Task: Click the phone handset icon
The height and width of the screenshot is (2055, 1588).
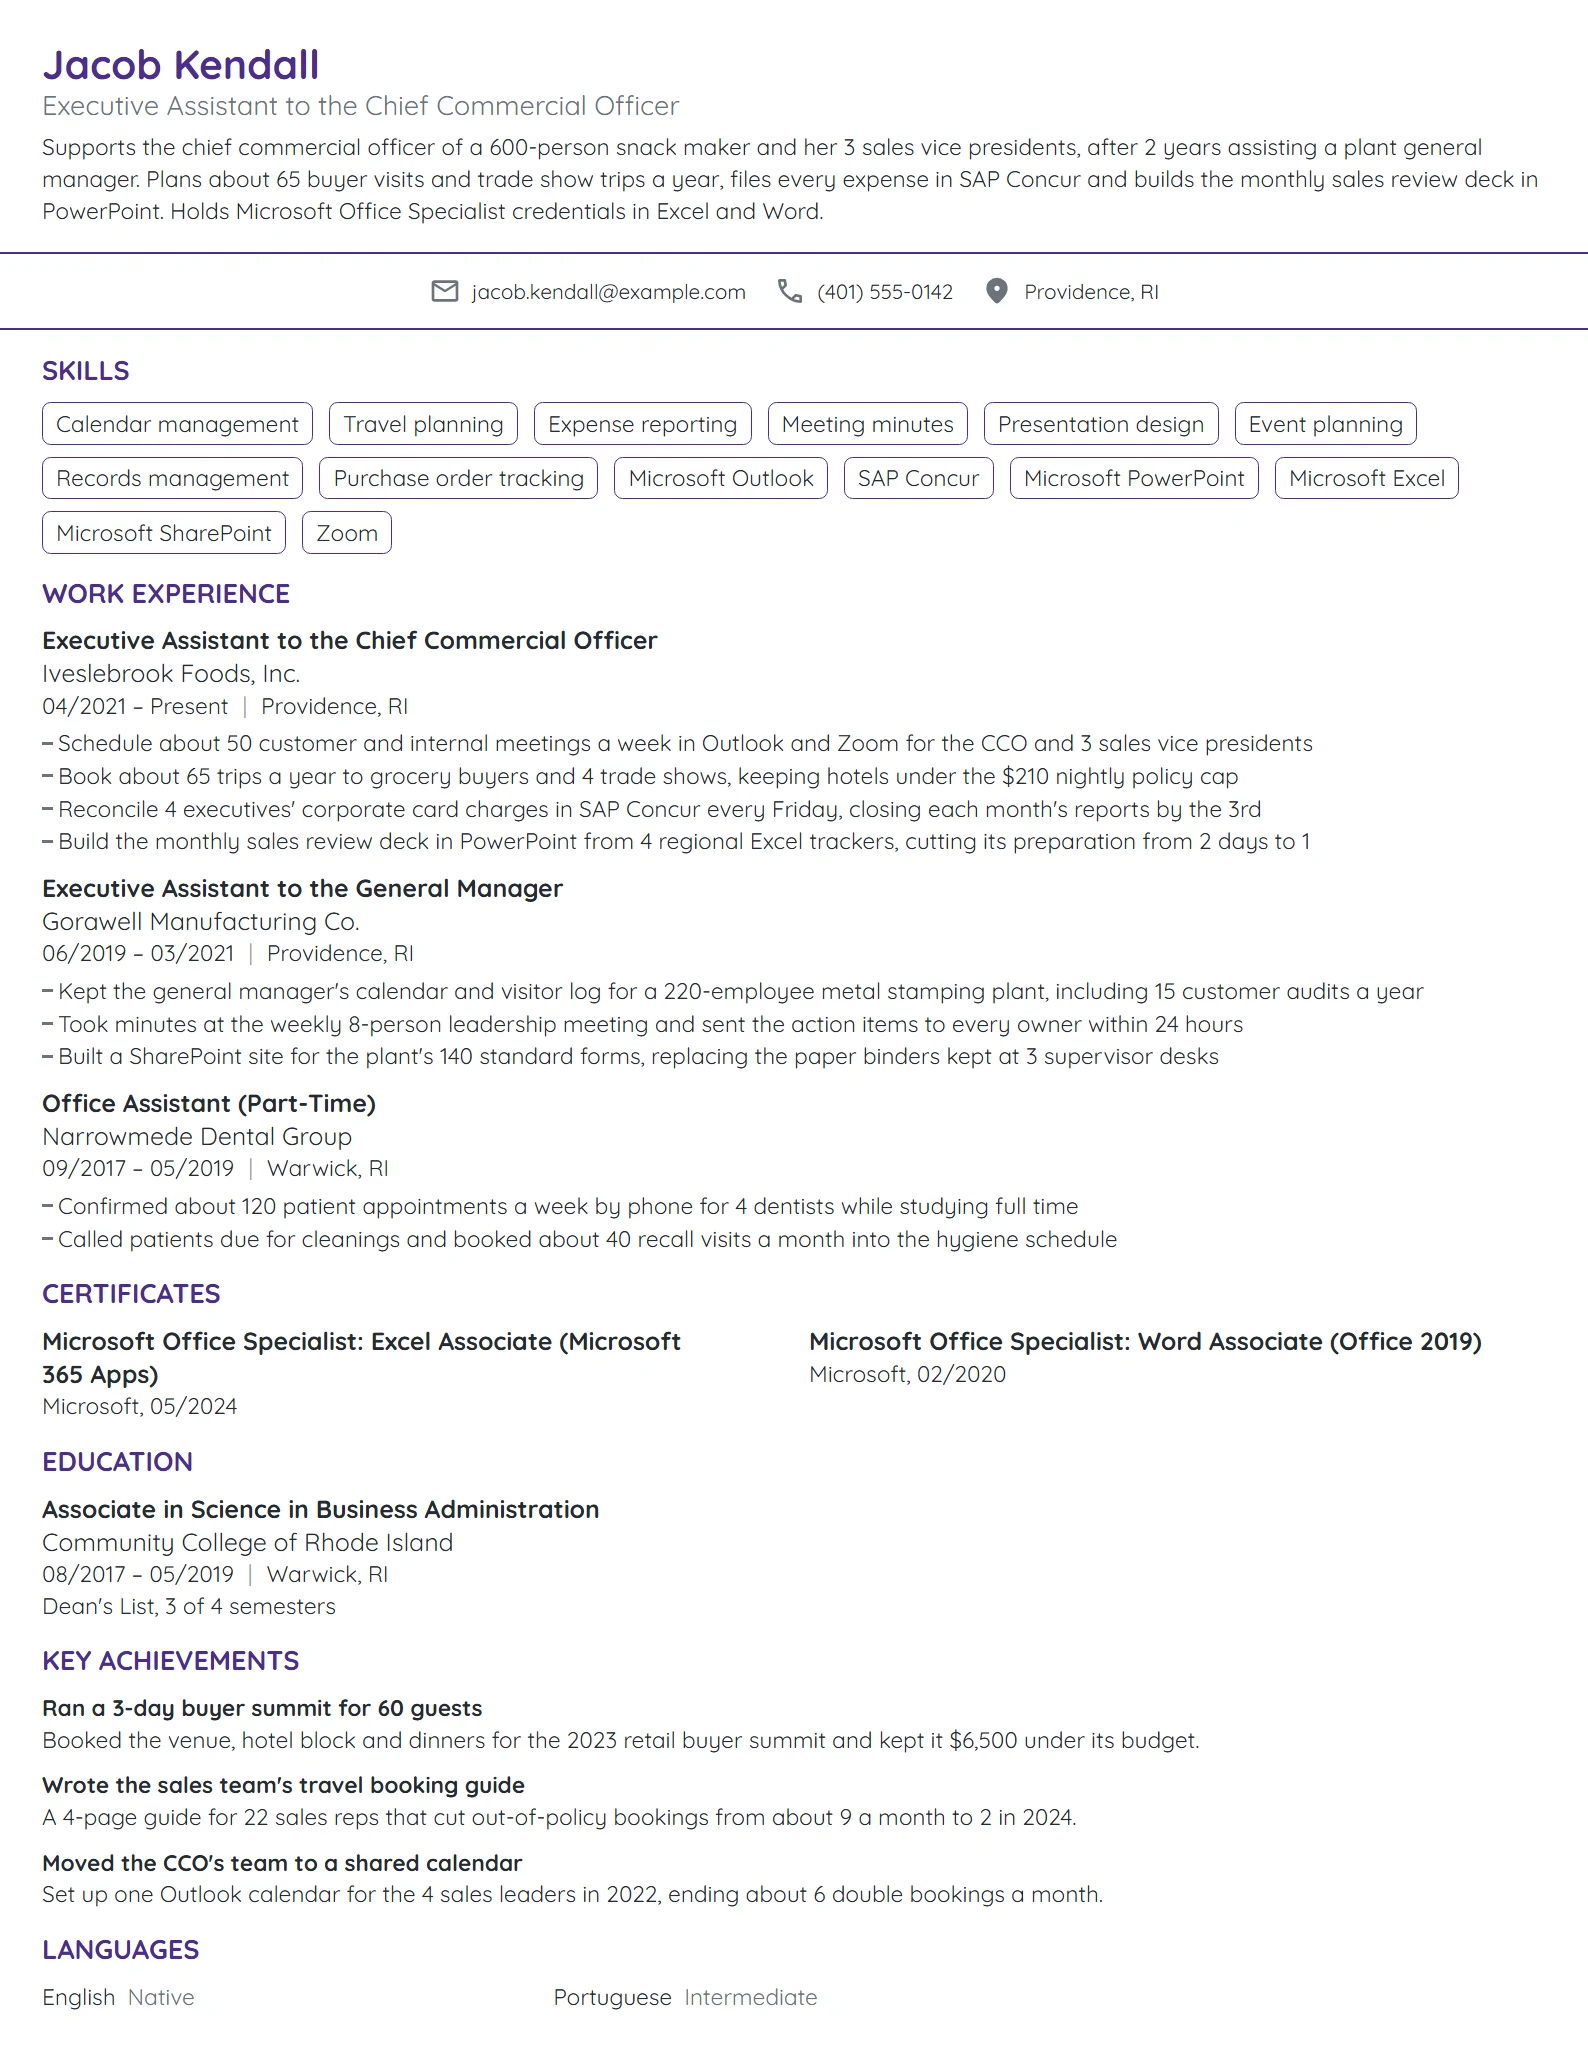Action: [x=790, y=291]
